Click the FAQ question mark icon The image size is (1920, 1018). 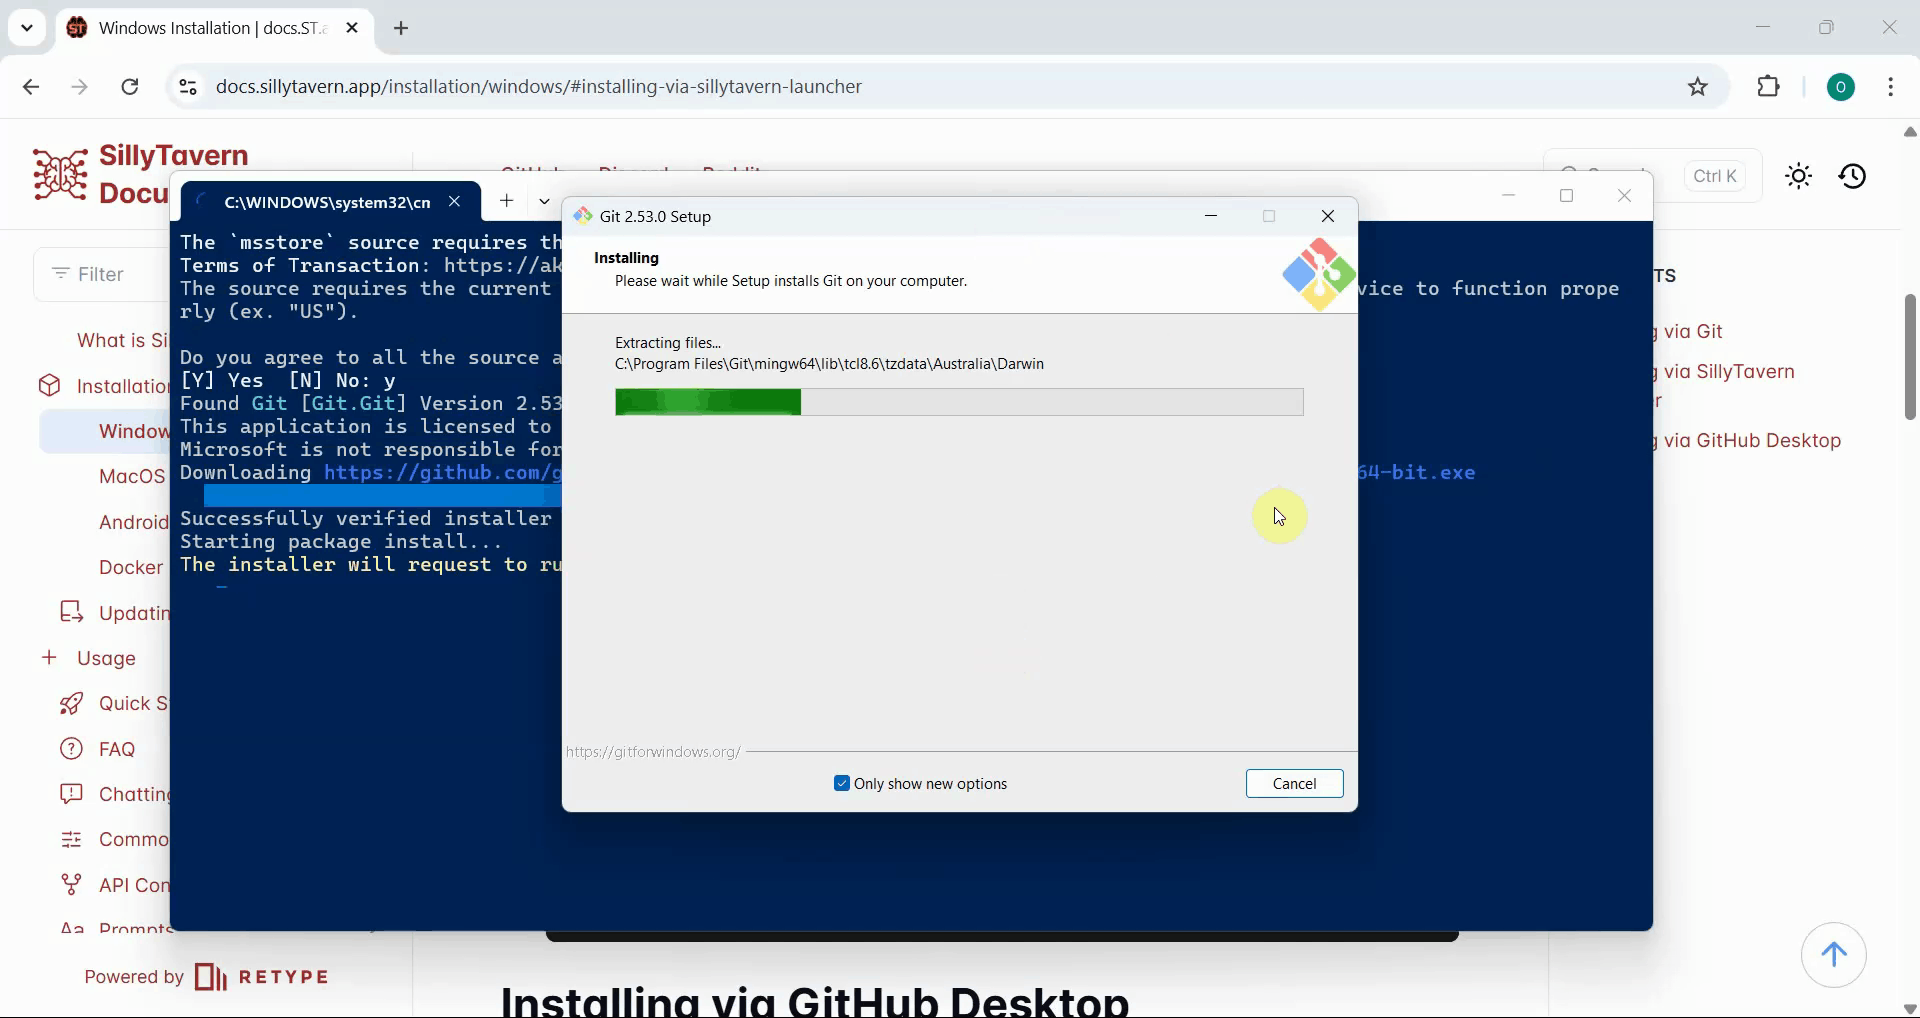point(70,748)
